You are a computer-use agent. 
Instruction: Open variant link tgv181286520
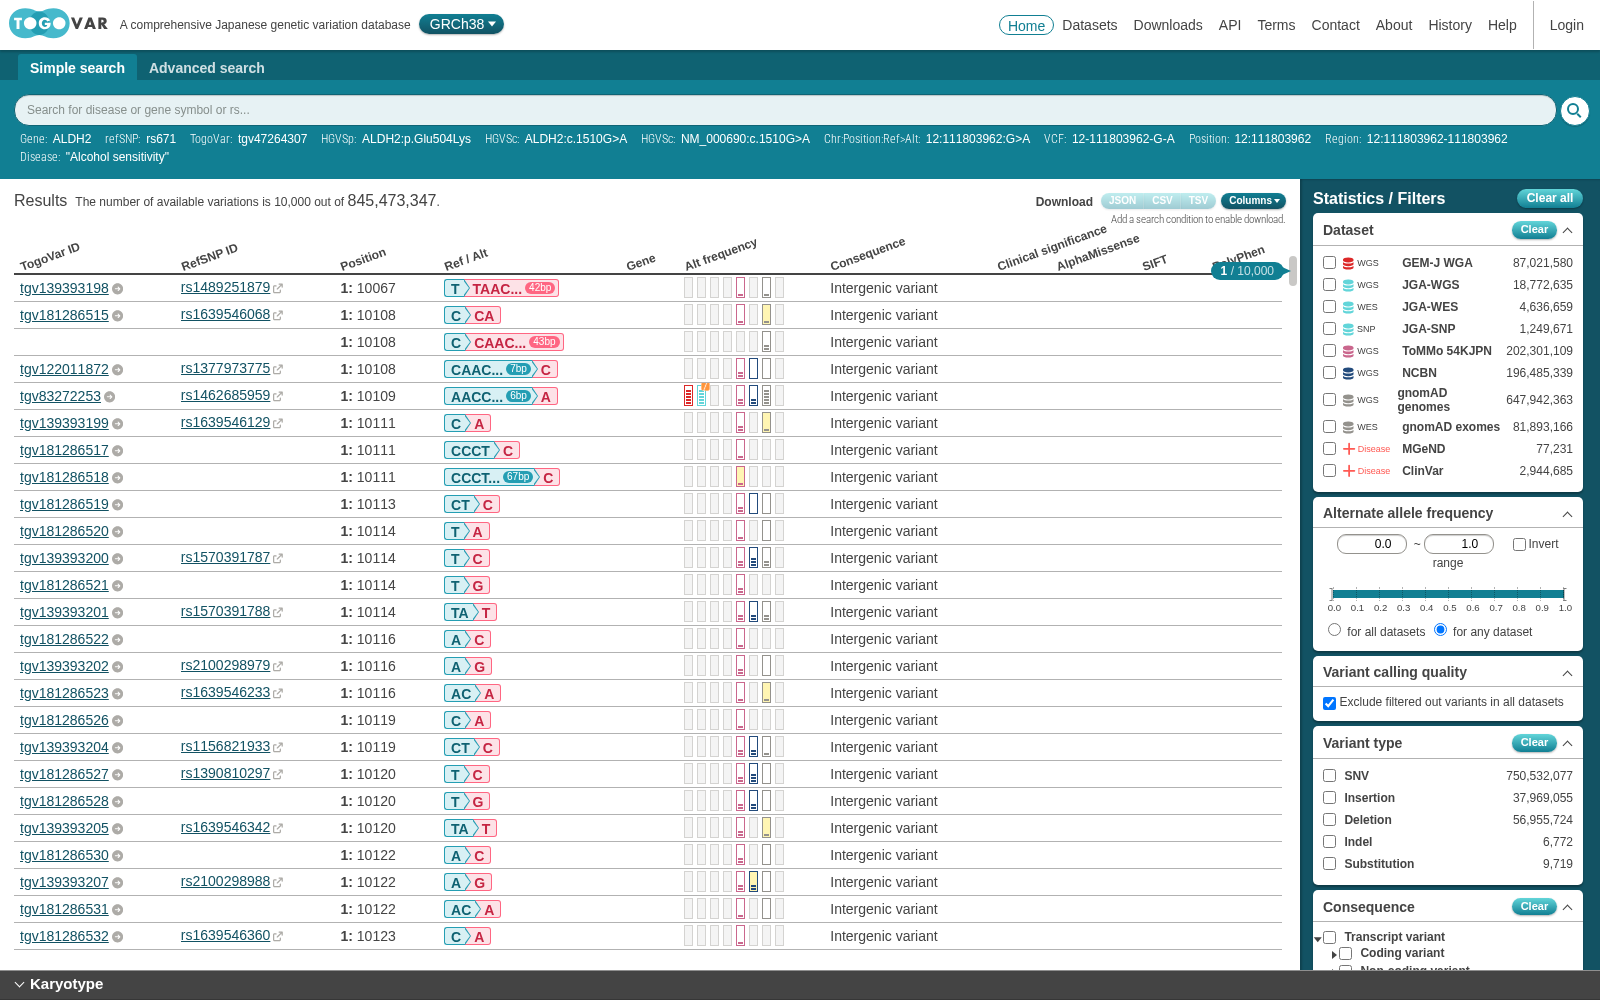point(64,531)
